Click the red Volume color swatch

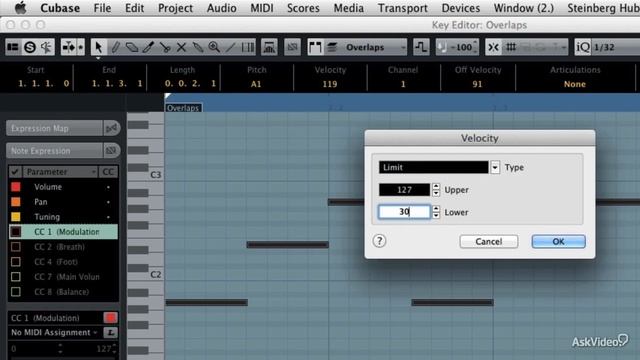click(x=16, y=187)
